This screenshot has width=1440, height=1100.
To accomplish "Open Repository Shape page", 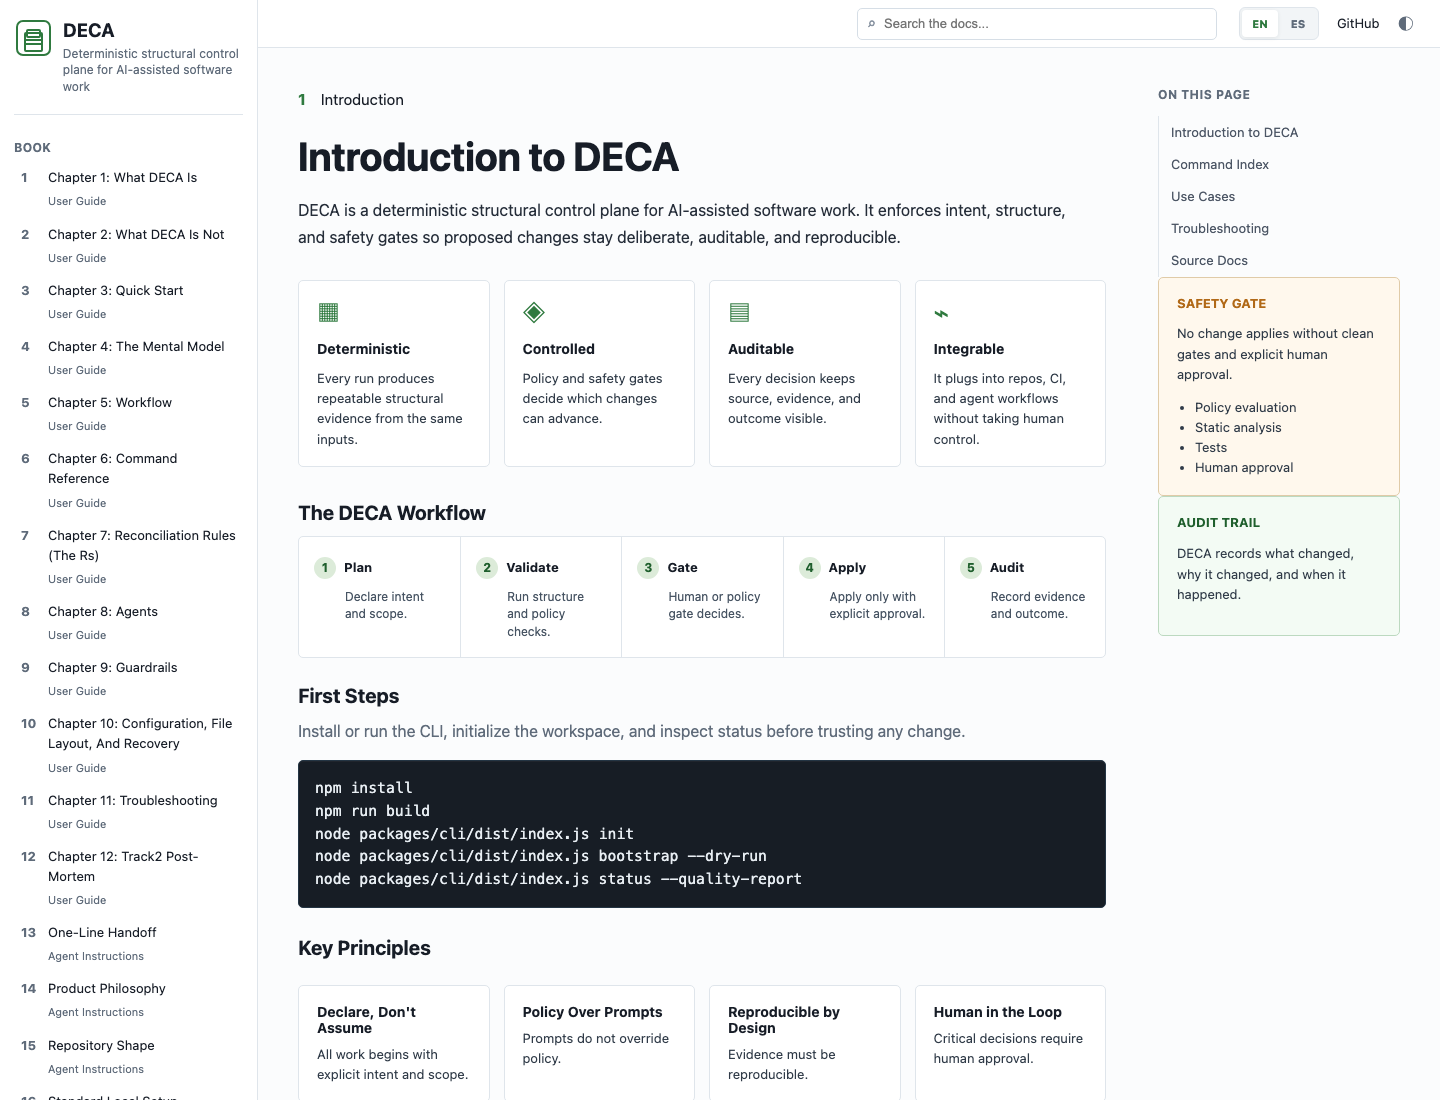I will pos(129,1056).
